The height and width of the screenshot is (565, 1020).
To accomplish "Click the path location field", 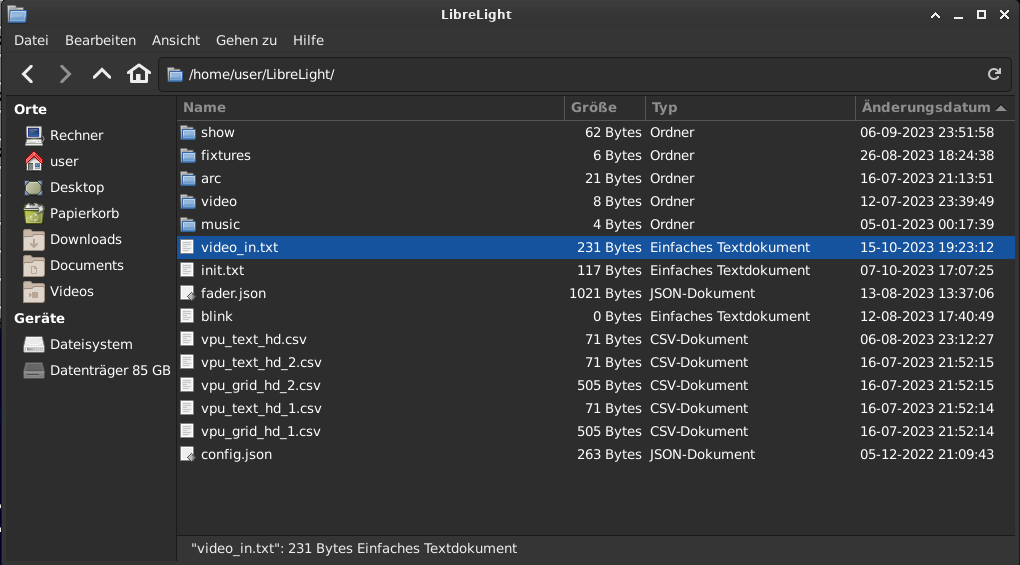I will click(x=570, y=74).
